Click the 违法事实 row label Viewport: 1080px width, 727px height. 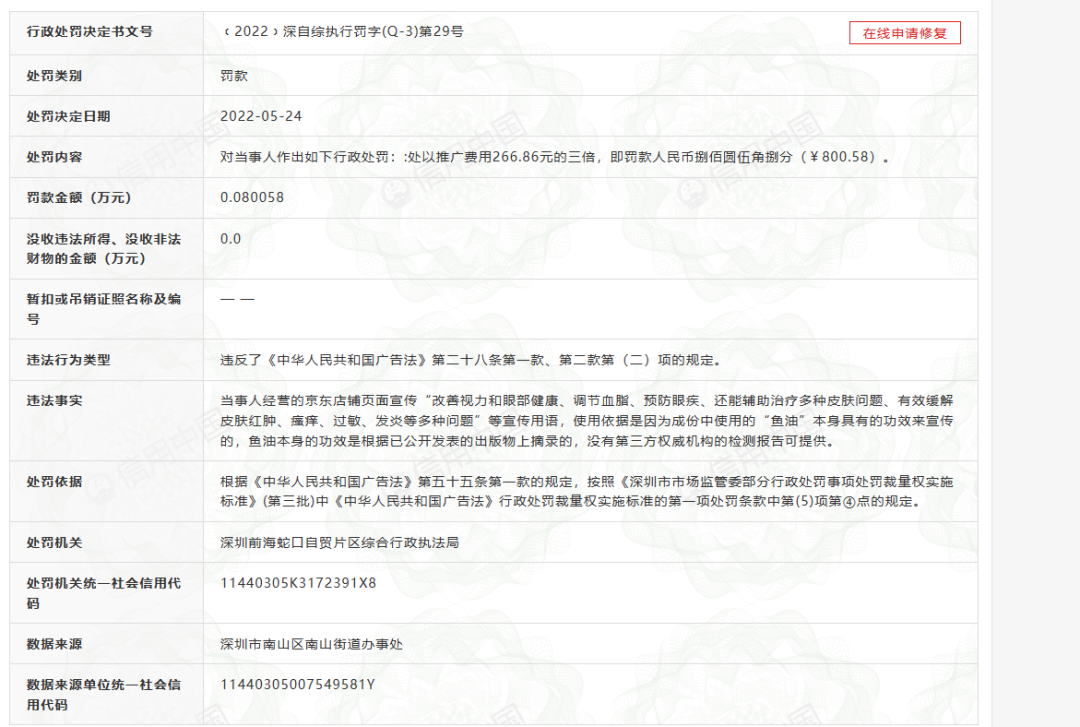click(55, 400)
